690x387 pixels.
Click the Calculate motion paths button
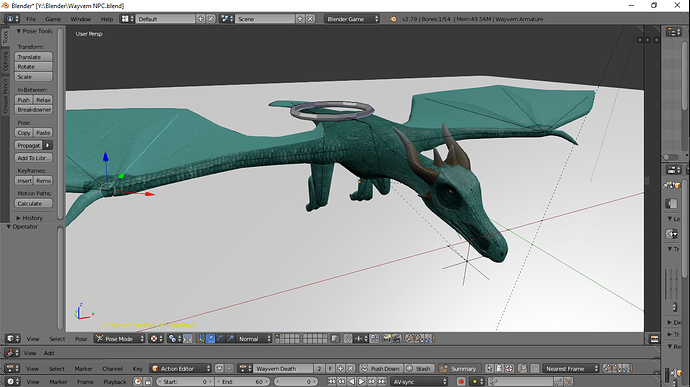33,203
